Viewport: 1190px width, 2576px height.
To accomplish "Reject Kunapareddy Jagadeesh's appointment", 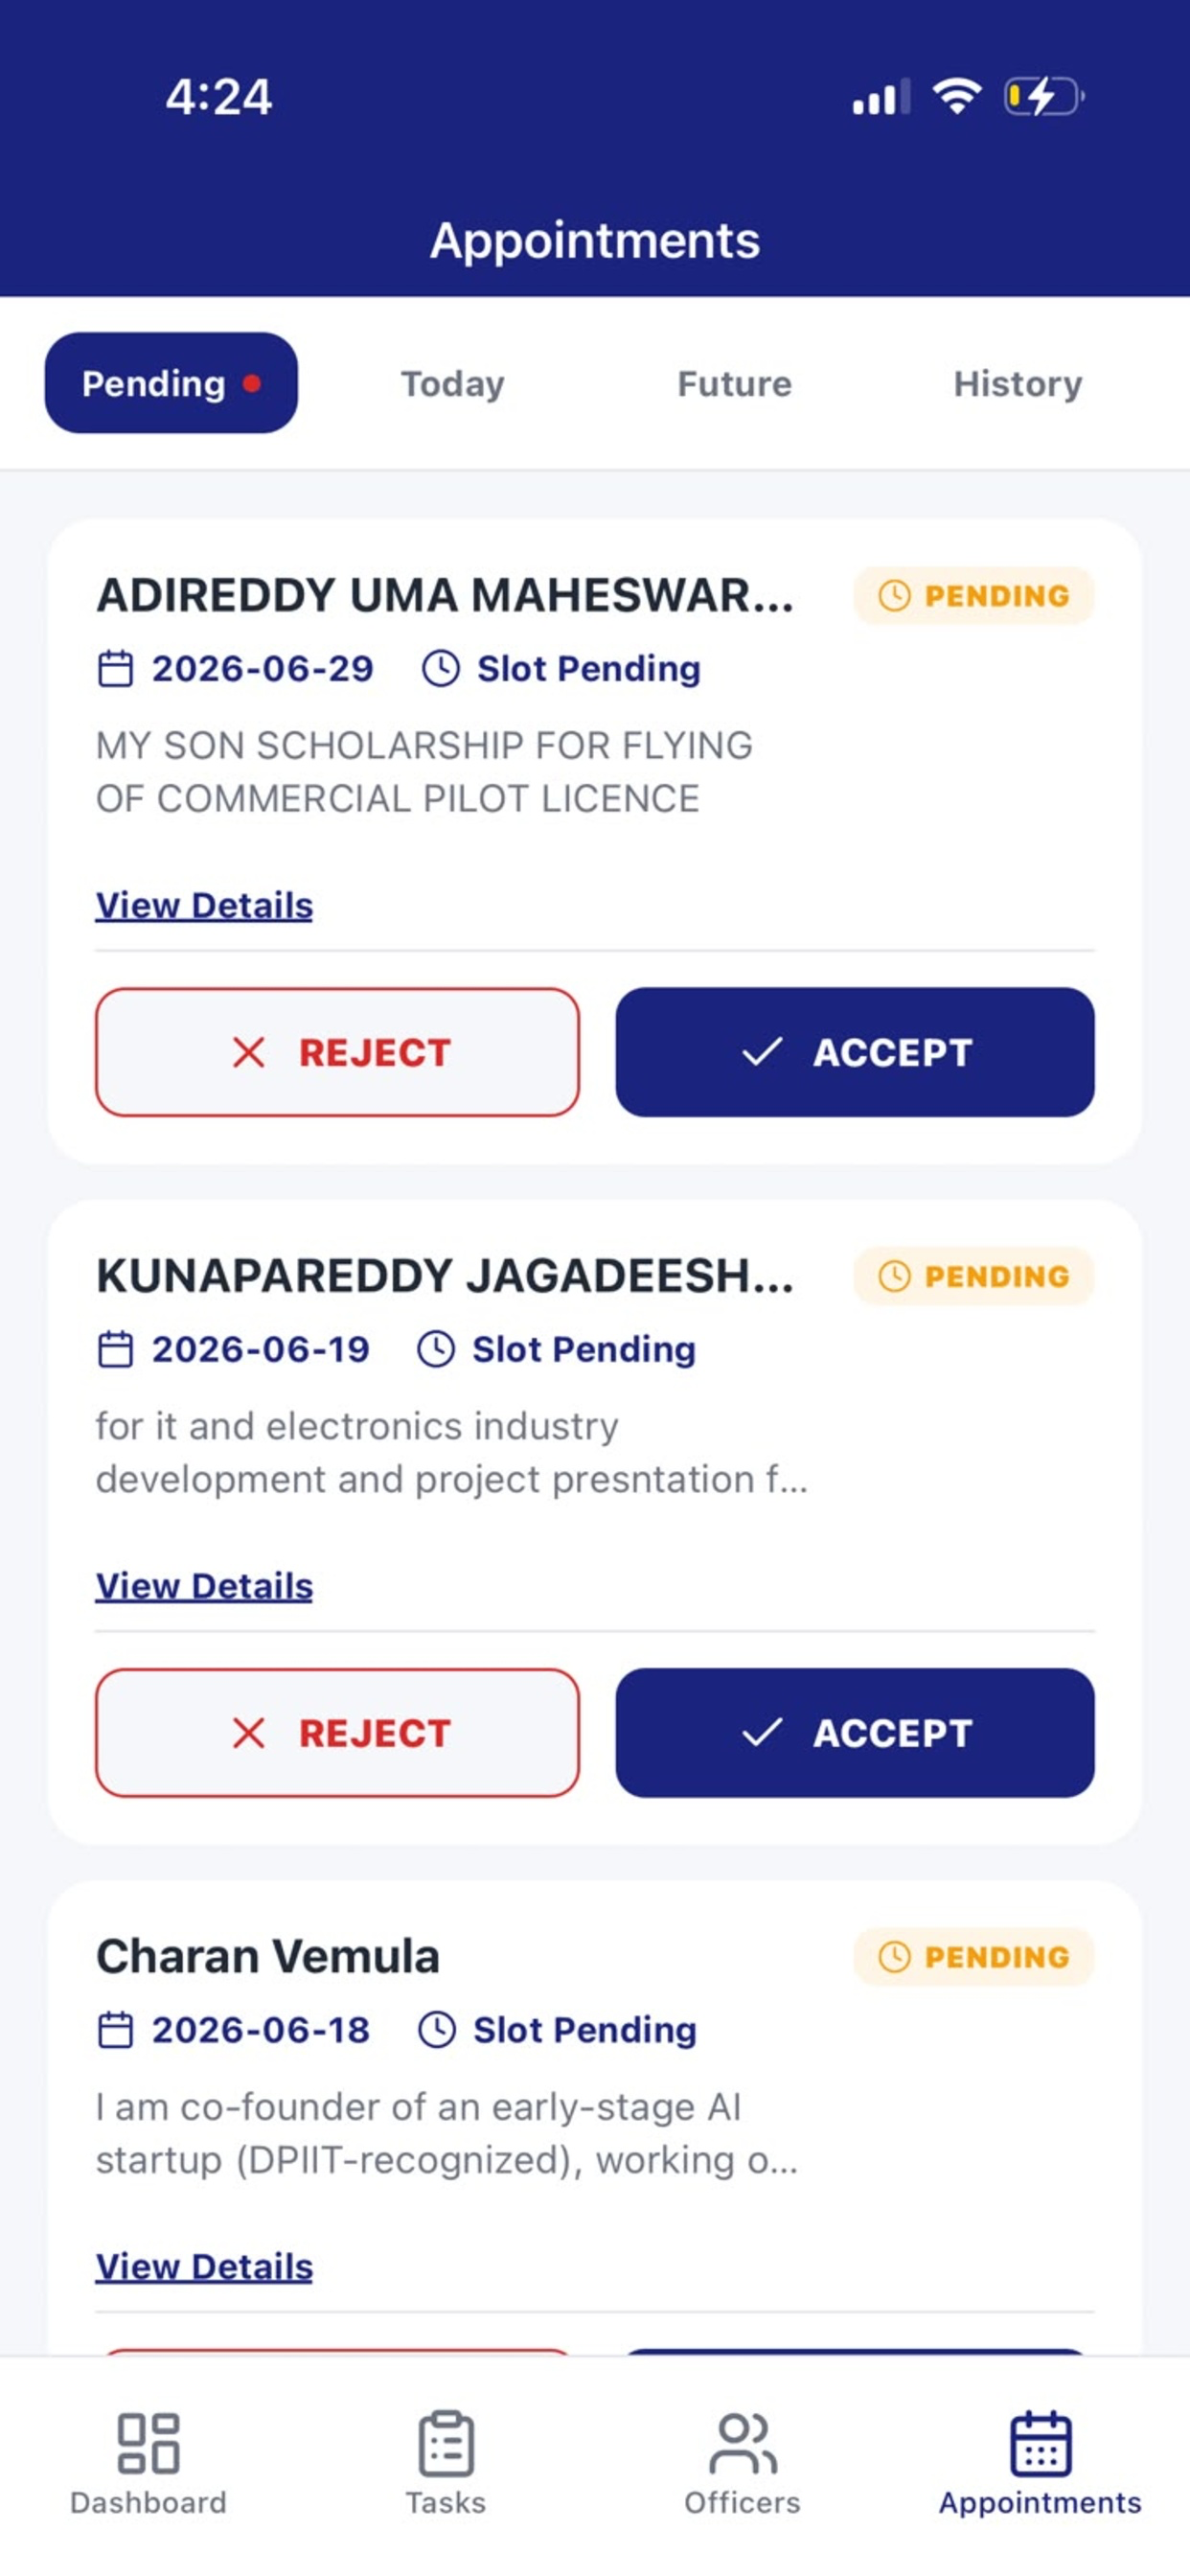I will coord(337,1732).
